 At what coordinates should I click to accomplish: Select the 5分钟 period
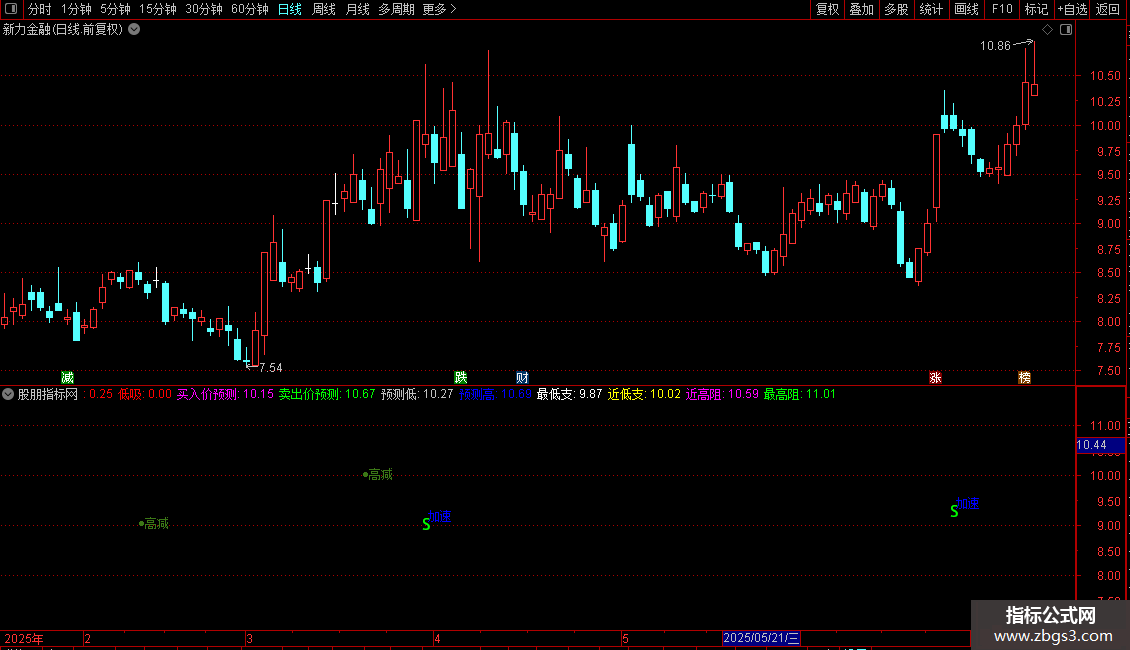coord(115,9)
